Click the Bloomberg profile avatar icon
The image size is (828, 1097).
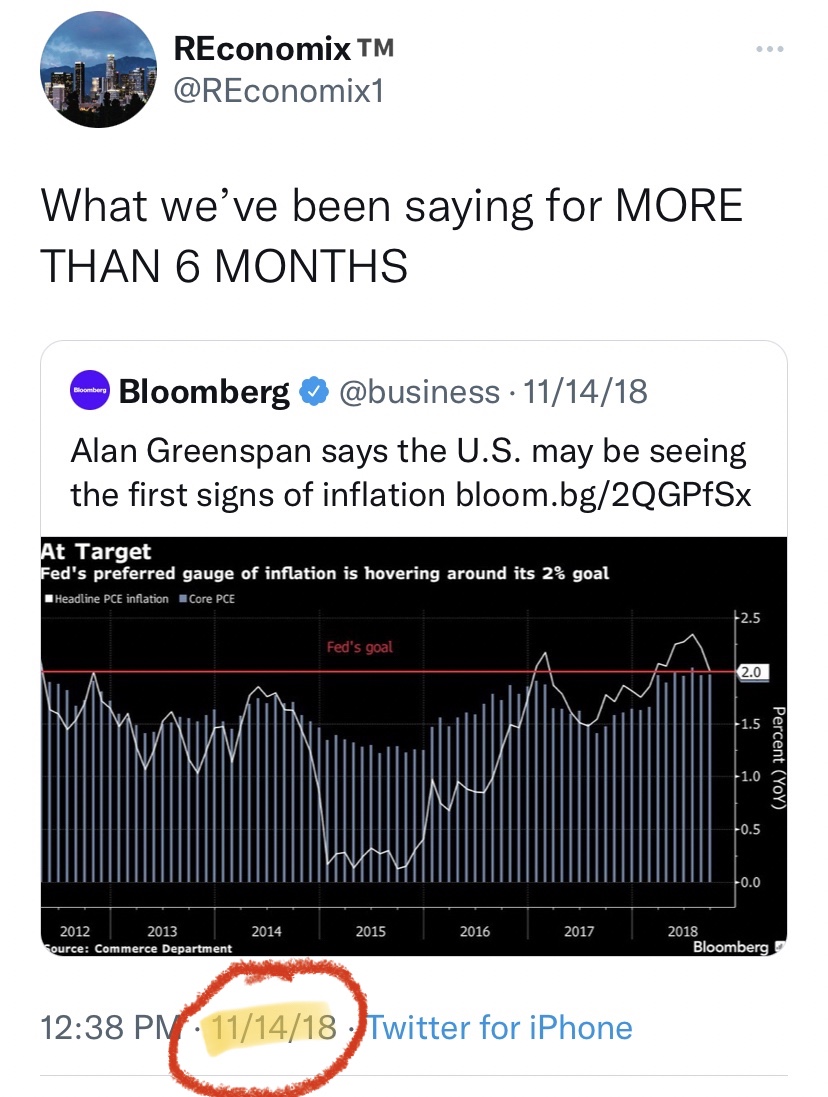[x=91, y=390]
